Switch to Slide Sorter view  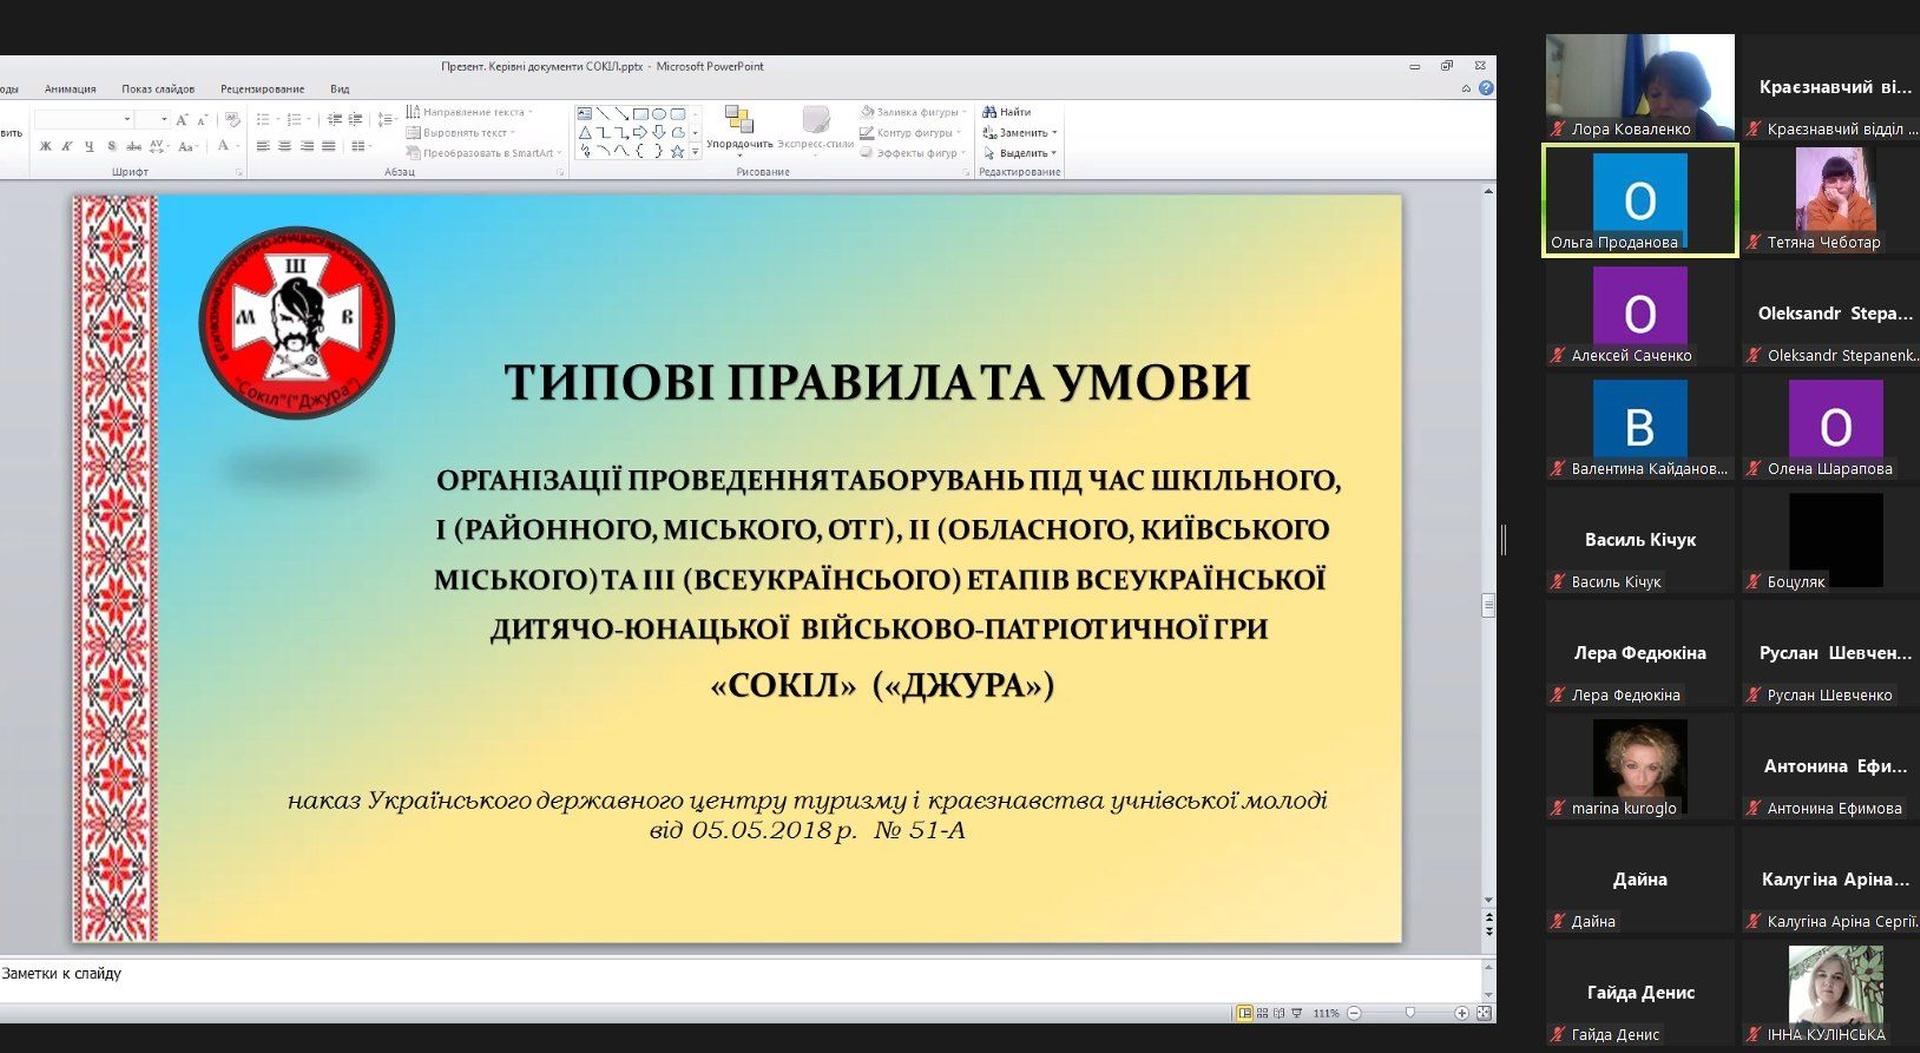pos(1262,1013)
